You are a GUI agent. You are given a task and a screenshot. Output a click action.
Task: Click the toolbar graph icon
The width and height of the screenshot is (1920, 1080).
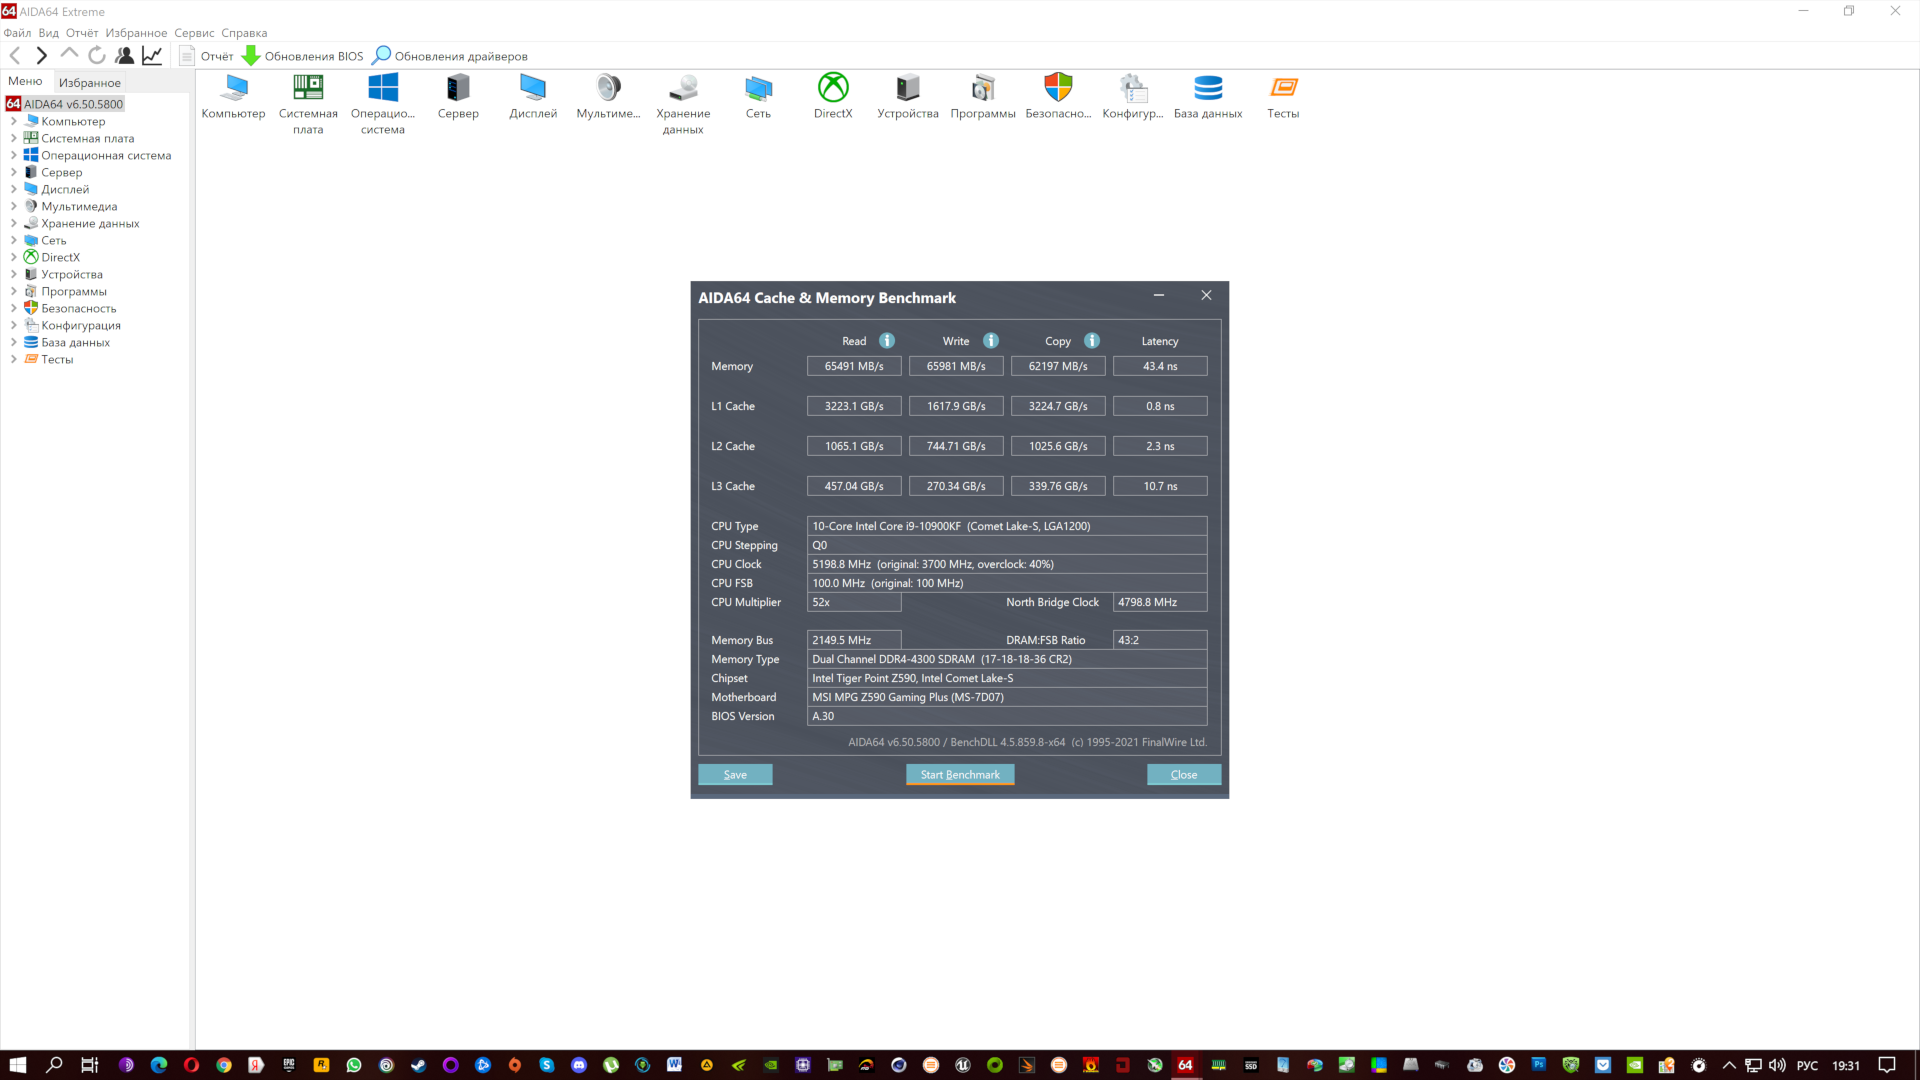click(x=152, y=56)
